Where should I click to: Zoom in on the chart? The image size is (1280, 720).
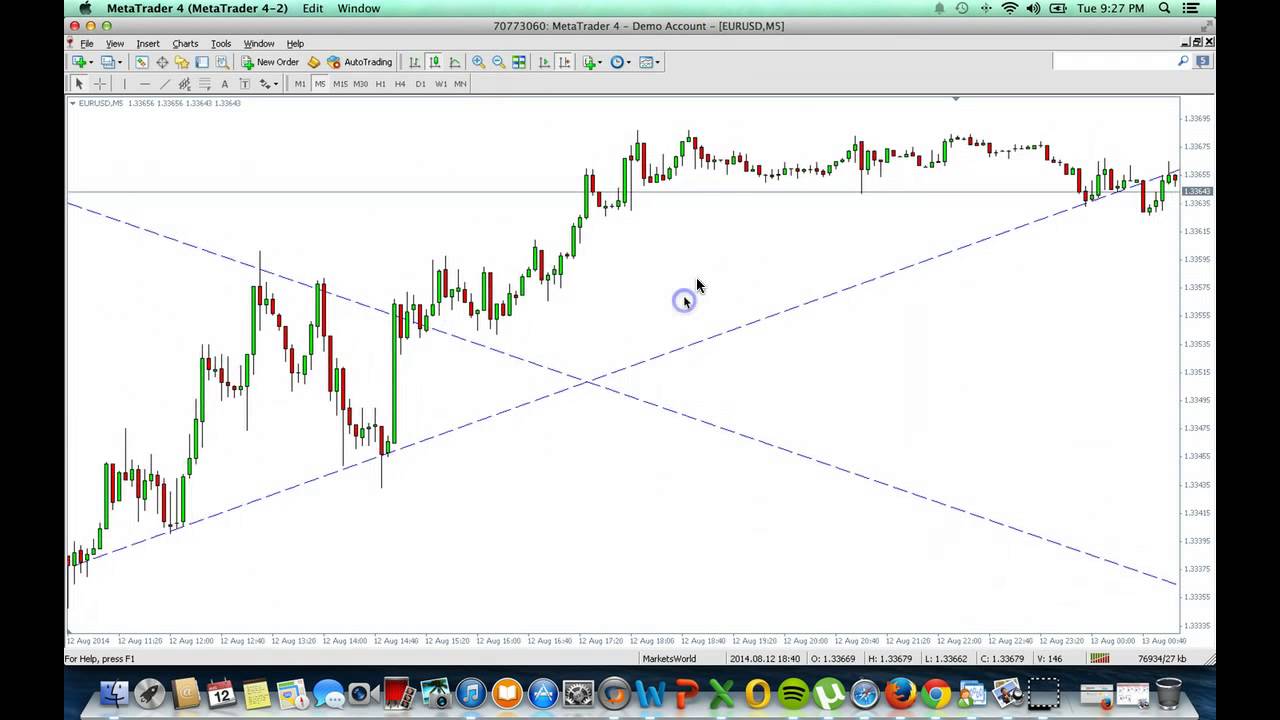point(478,62)
